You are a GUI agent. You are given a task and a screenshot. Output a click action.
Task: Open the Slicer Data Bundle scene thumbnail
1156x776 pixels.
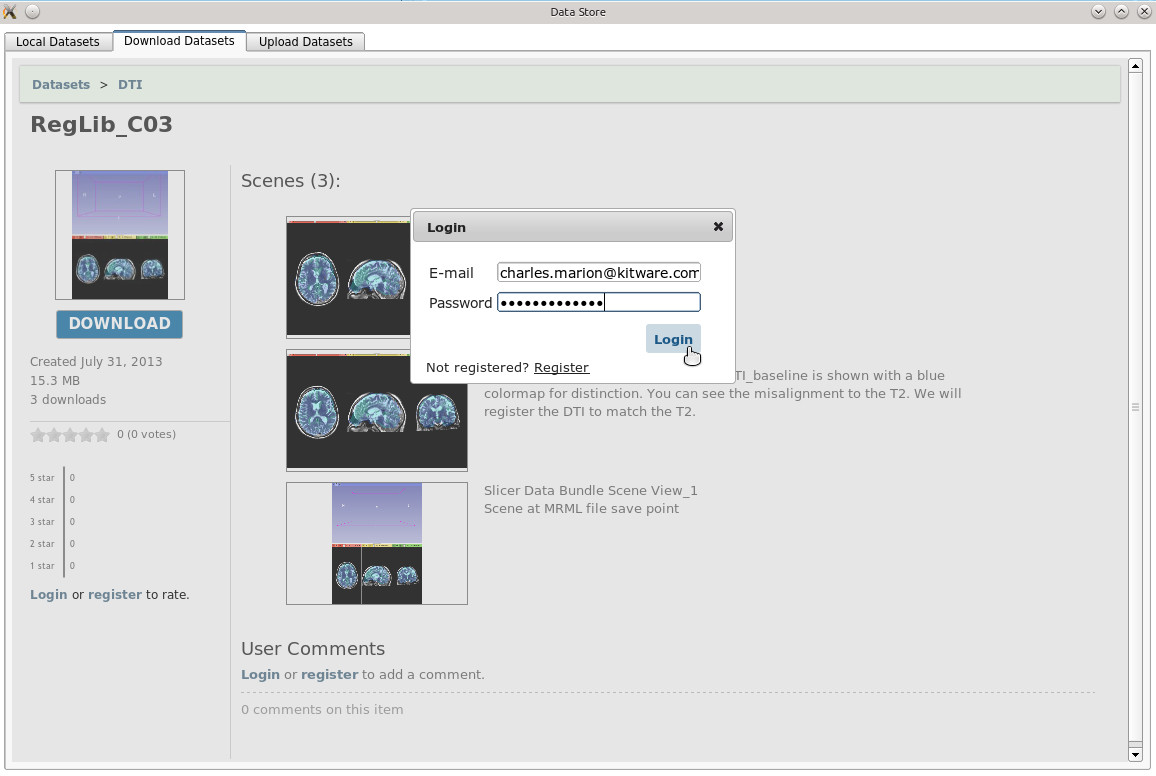click(x=376, y=544)
